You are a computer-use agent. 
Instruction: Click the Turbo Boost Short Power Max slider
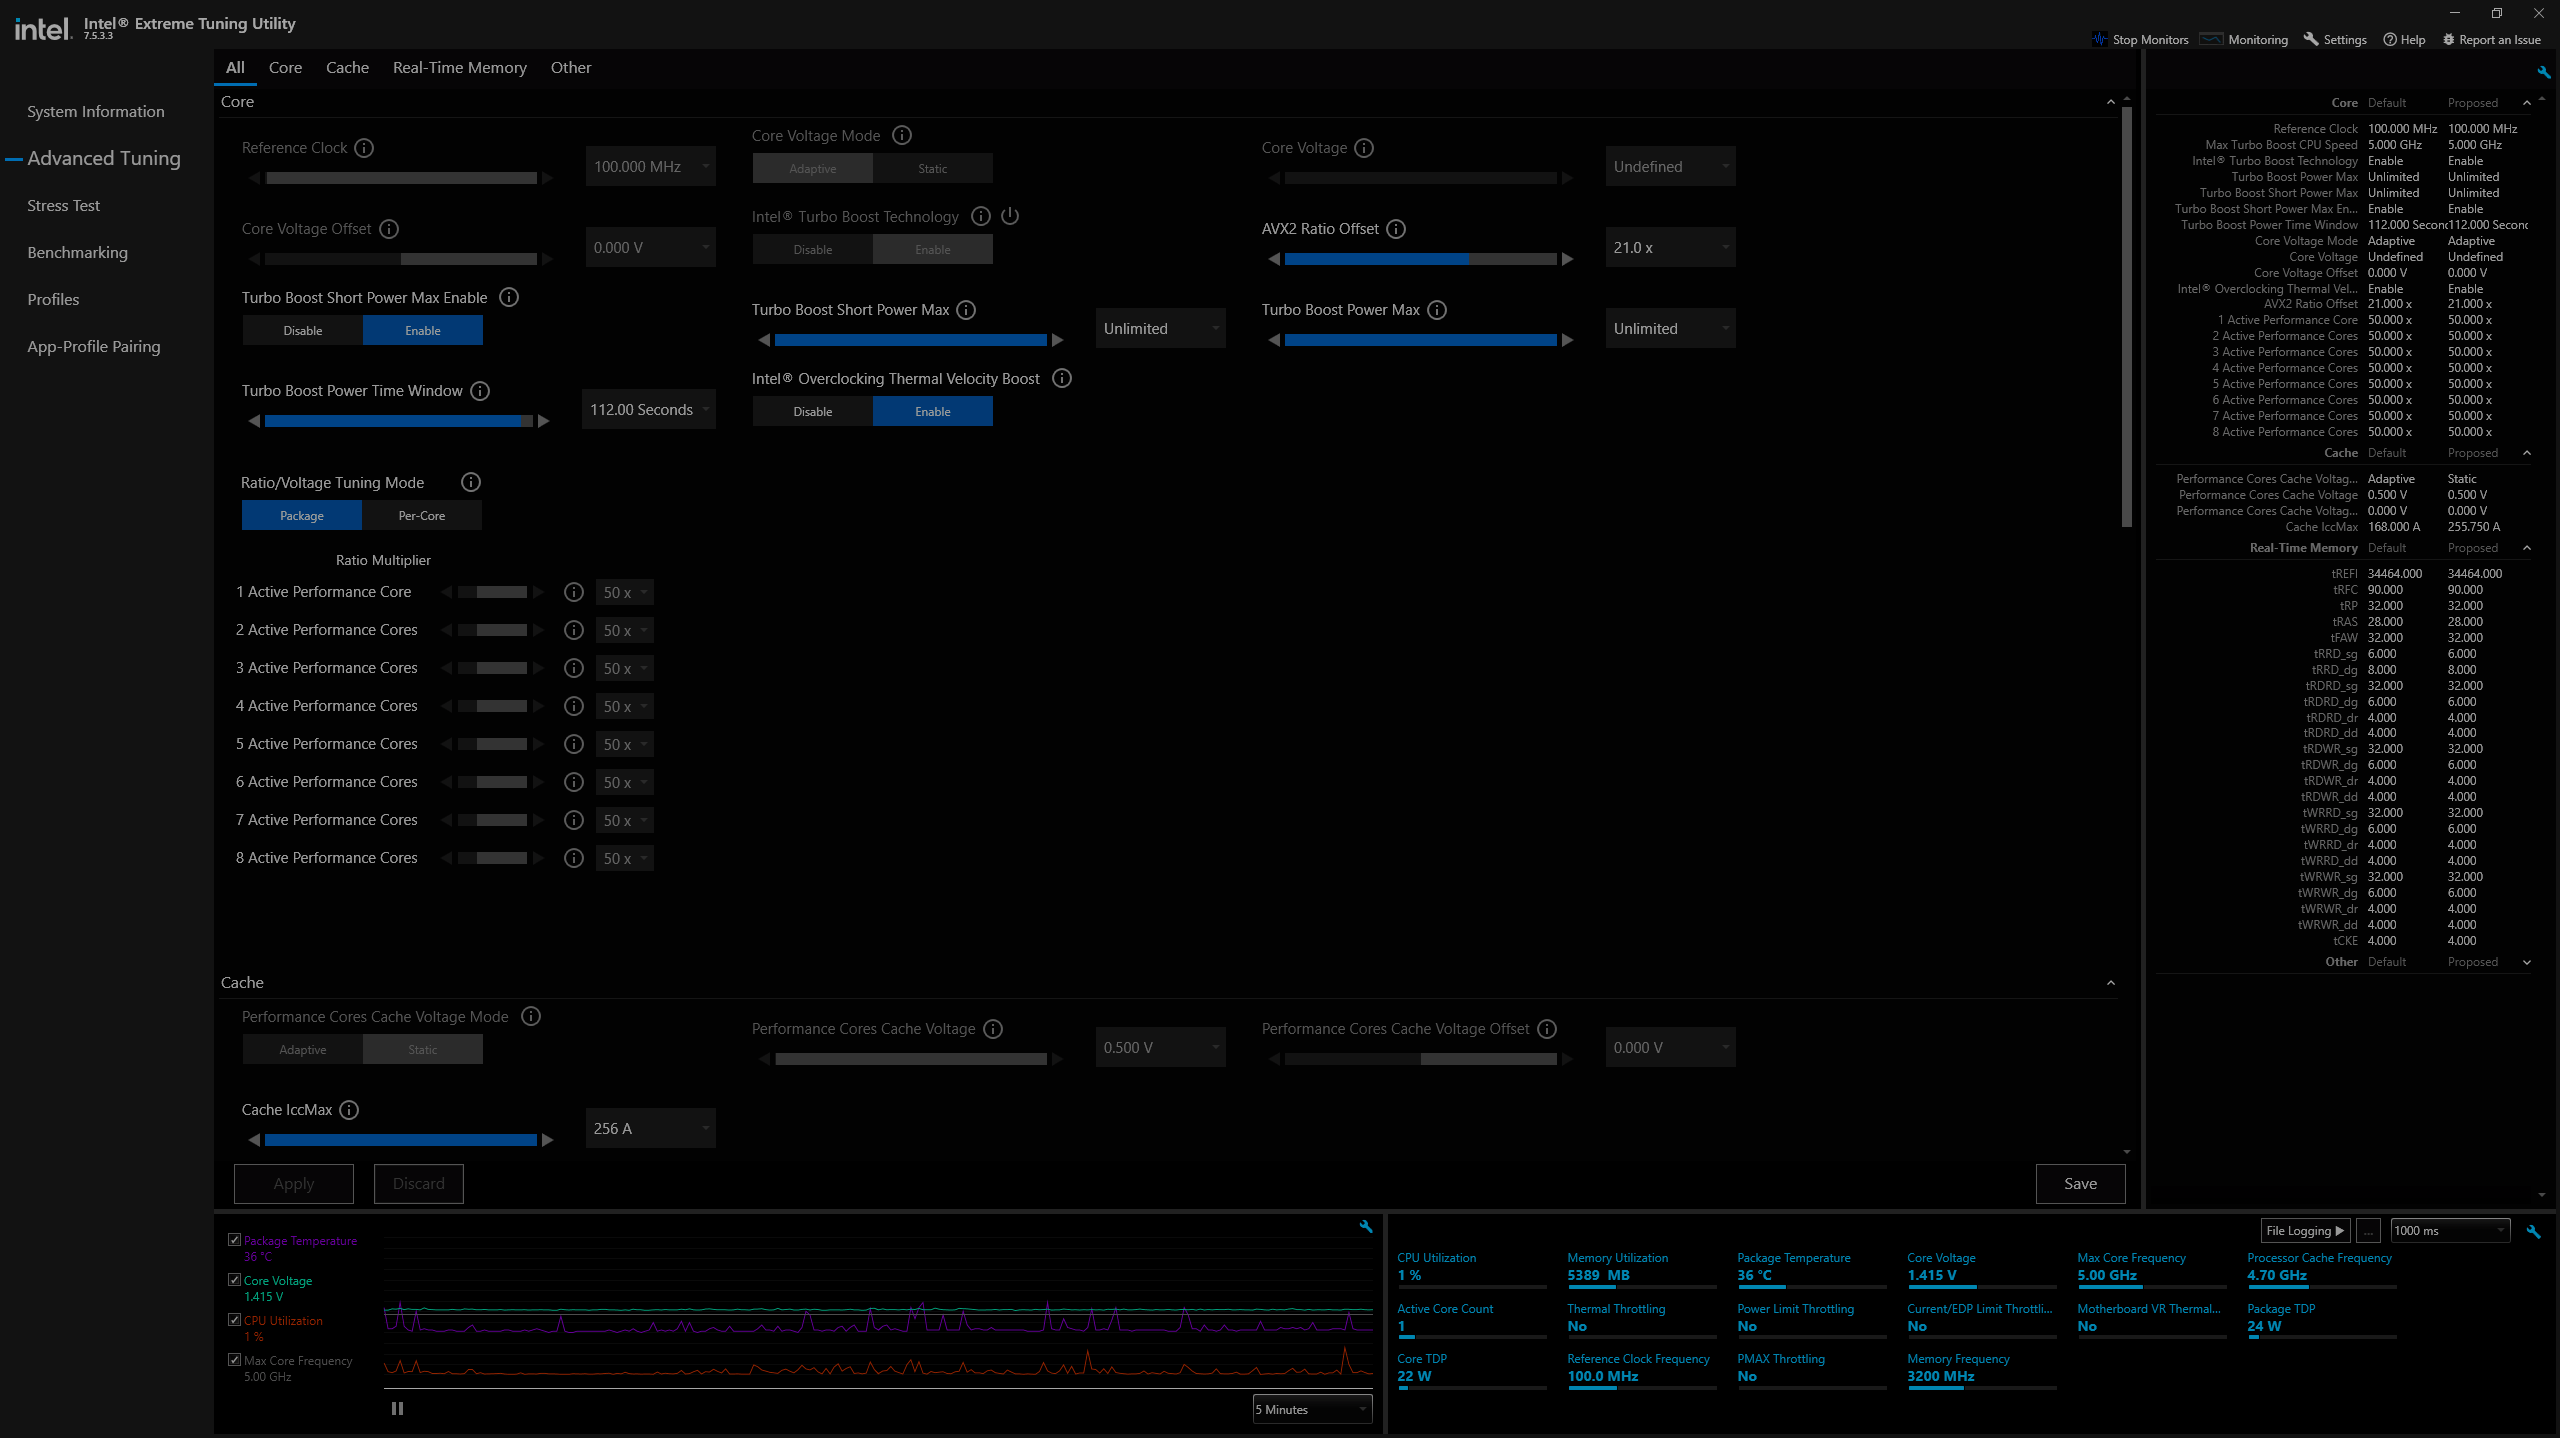910,340
